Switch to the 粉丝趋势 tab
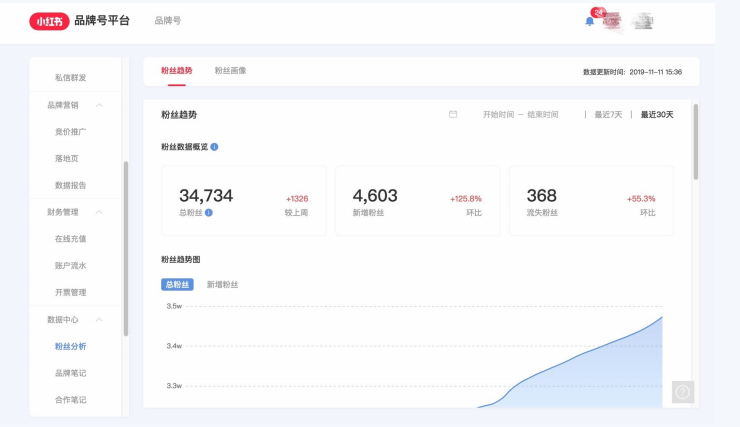This screenshot has height=427, width=740. [177, 71]
